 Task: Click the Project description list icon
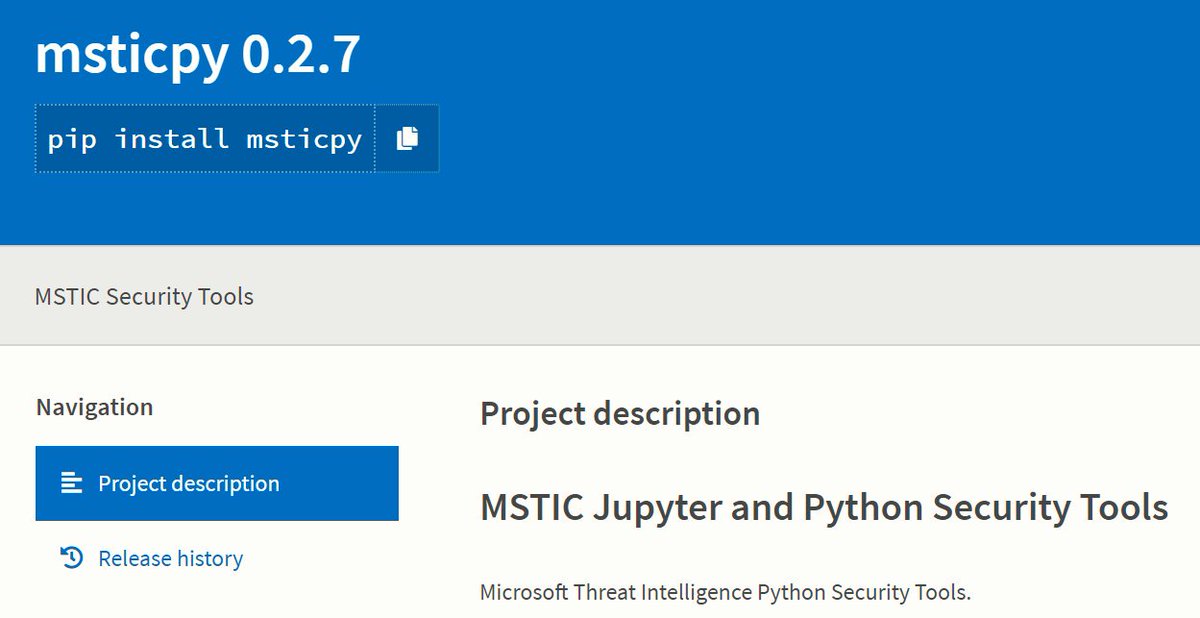(71, 483)
